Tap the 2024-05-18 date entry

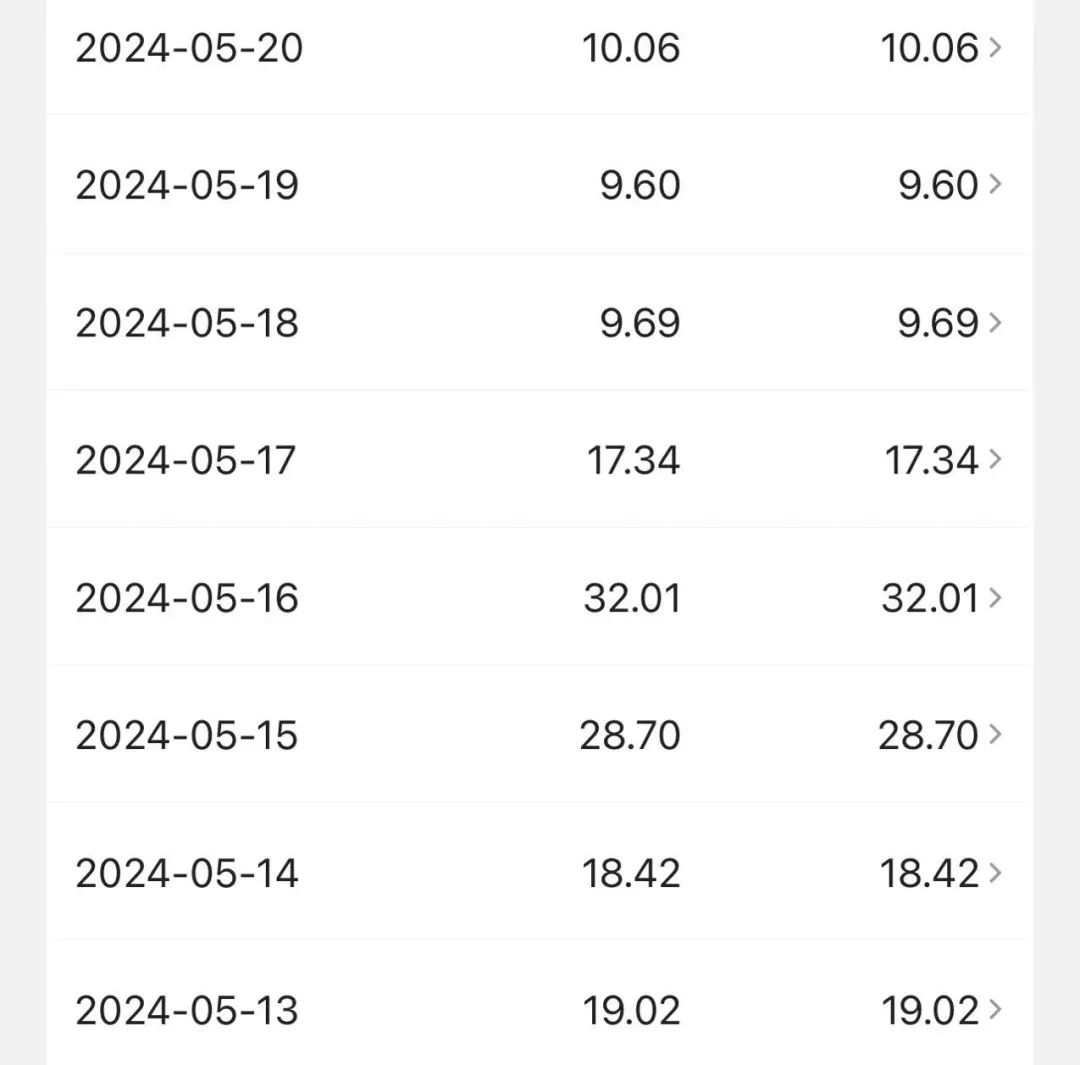[x=187, y=323]
